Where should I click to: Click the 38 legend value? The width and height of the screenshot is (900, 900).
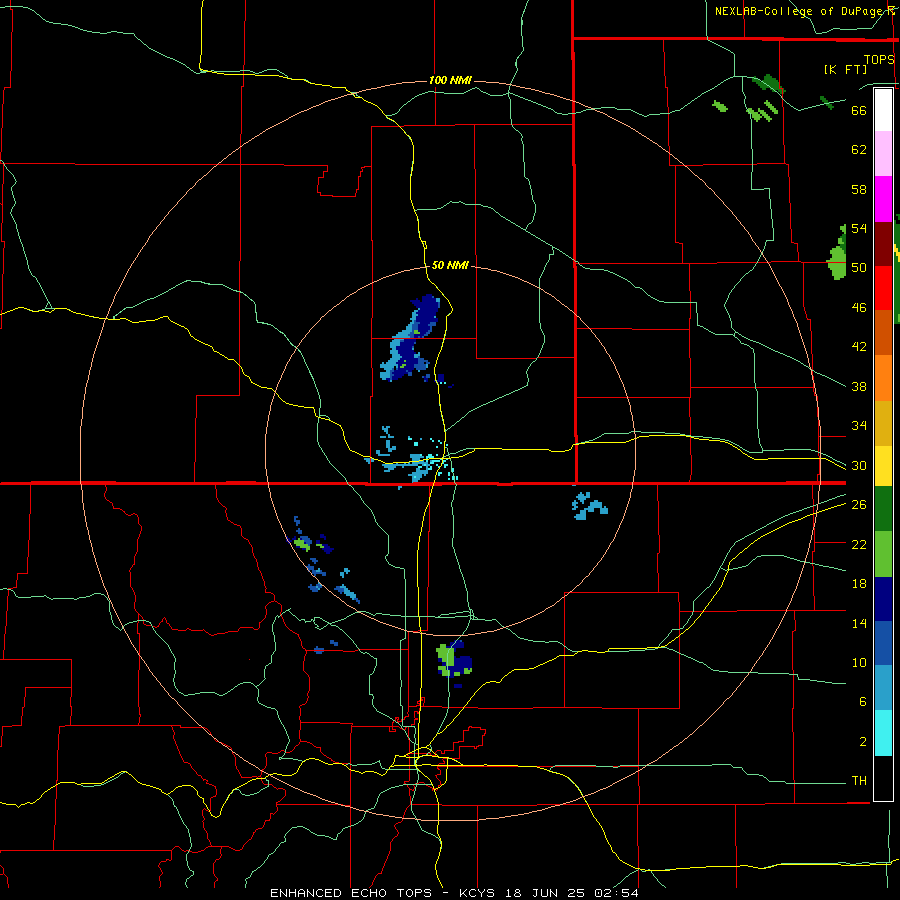[859, 386]
